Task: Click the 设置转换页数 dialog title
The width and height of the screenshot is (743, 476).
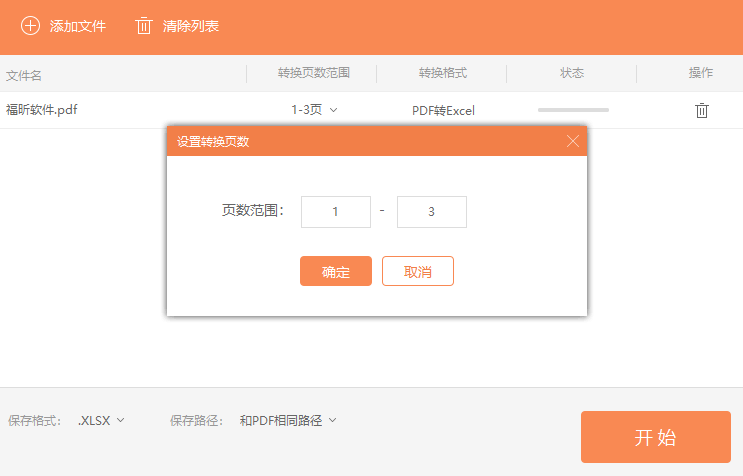Action: pyautogui.click(x=213, y=142)
